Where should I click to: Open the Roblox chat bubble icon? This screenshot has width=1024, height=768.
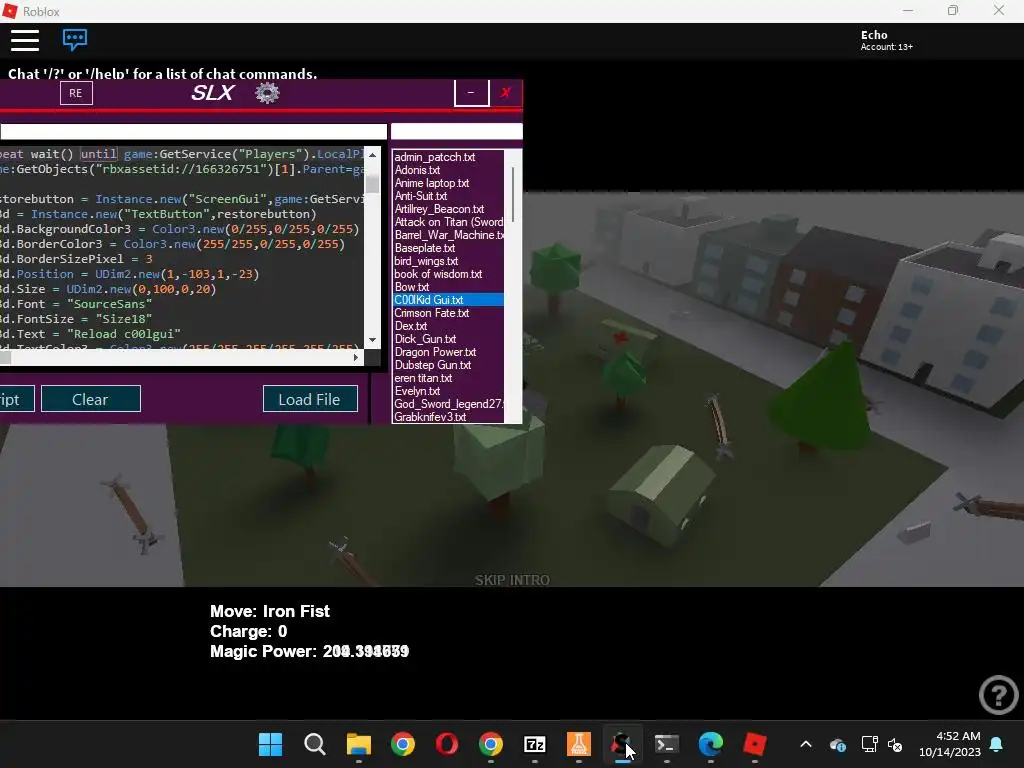click(74, 40)
